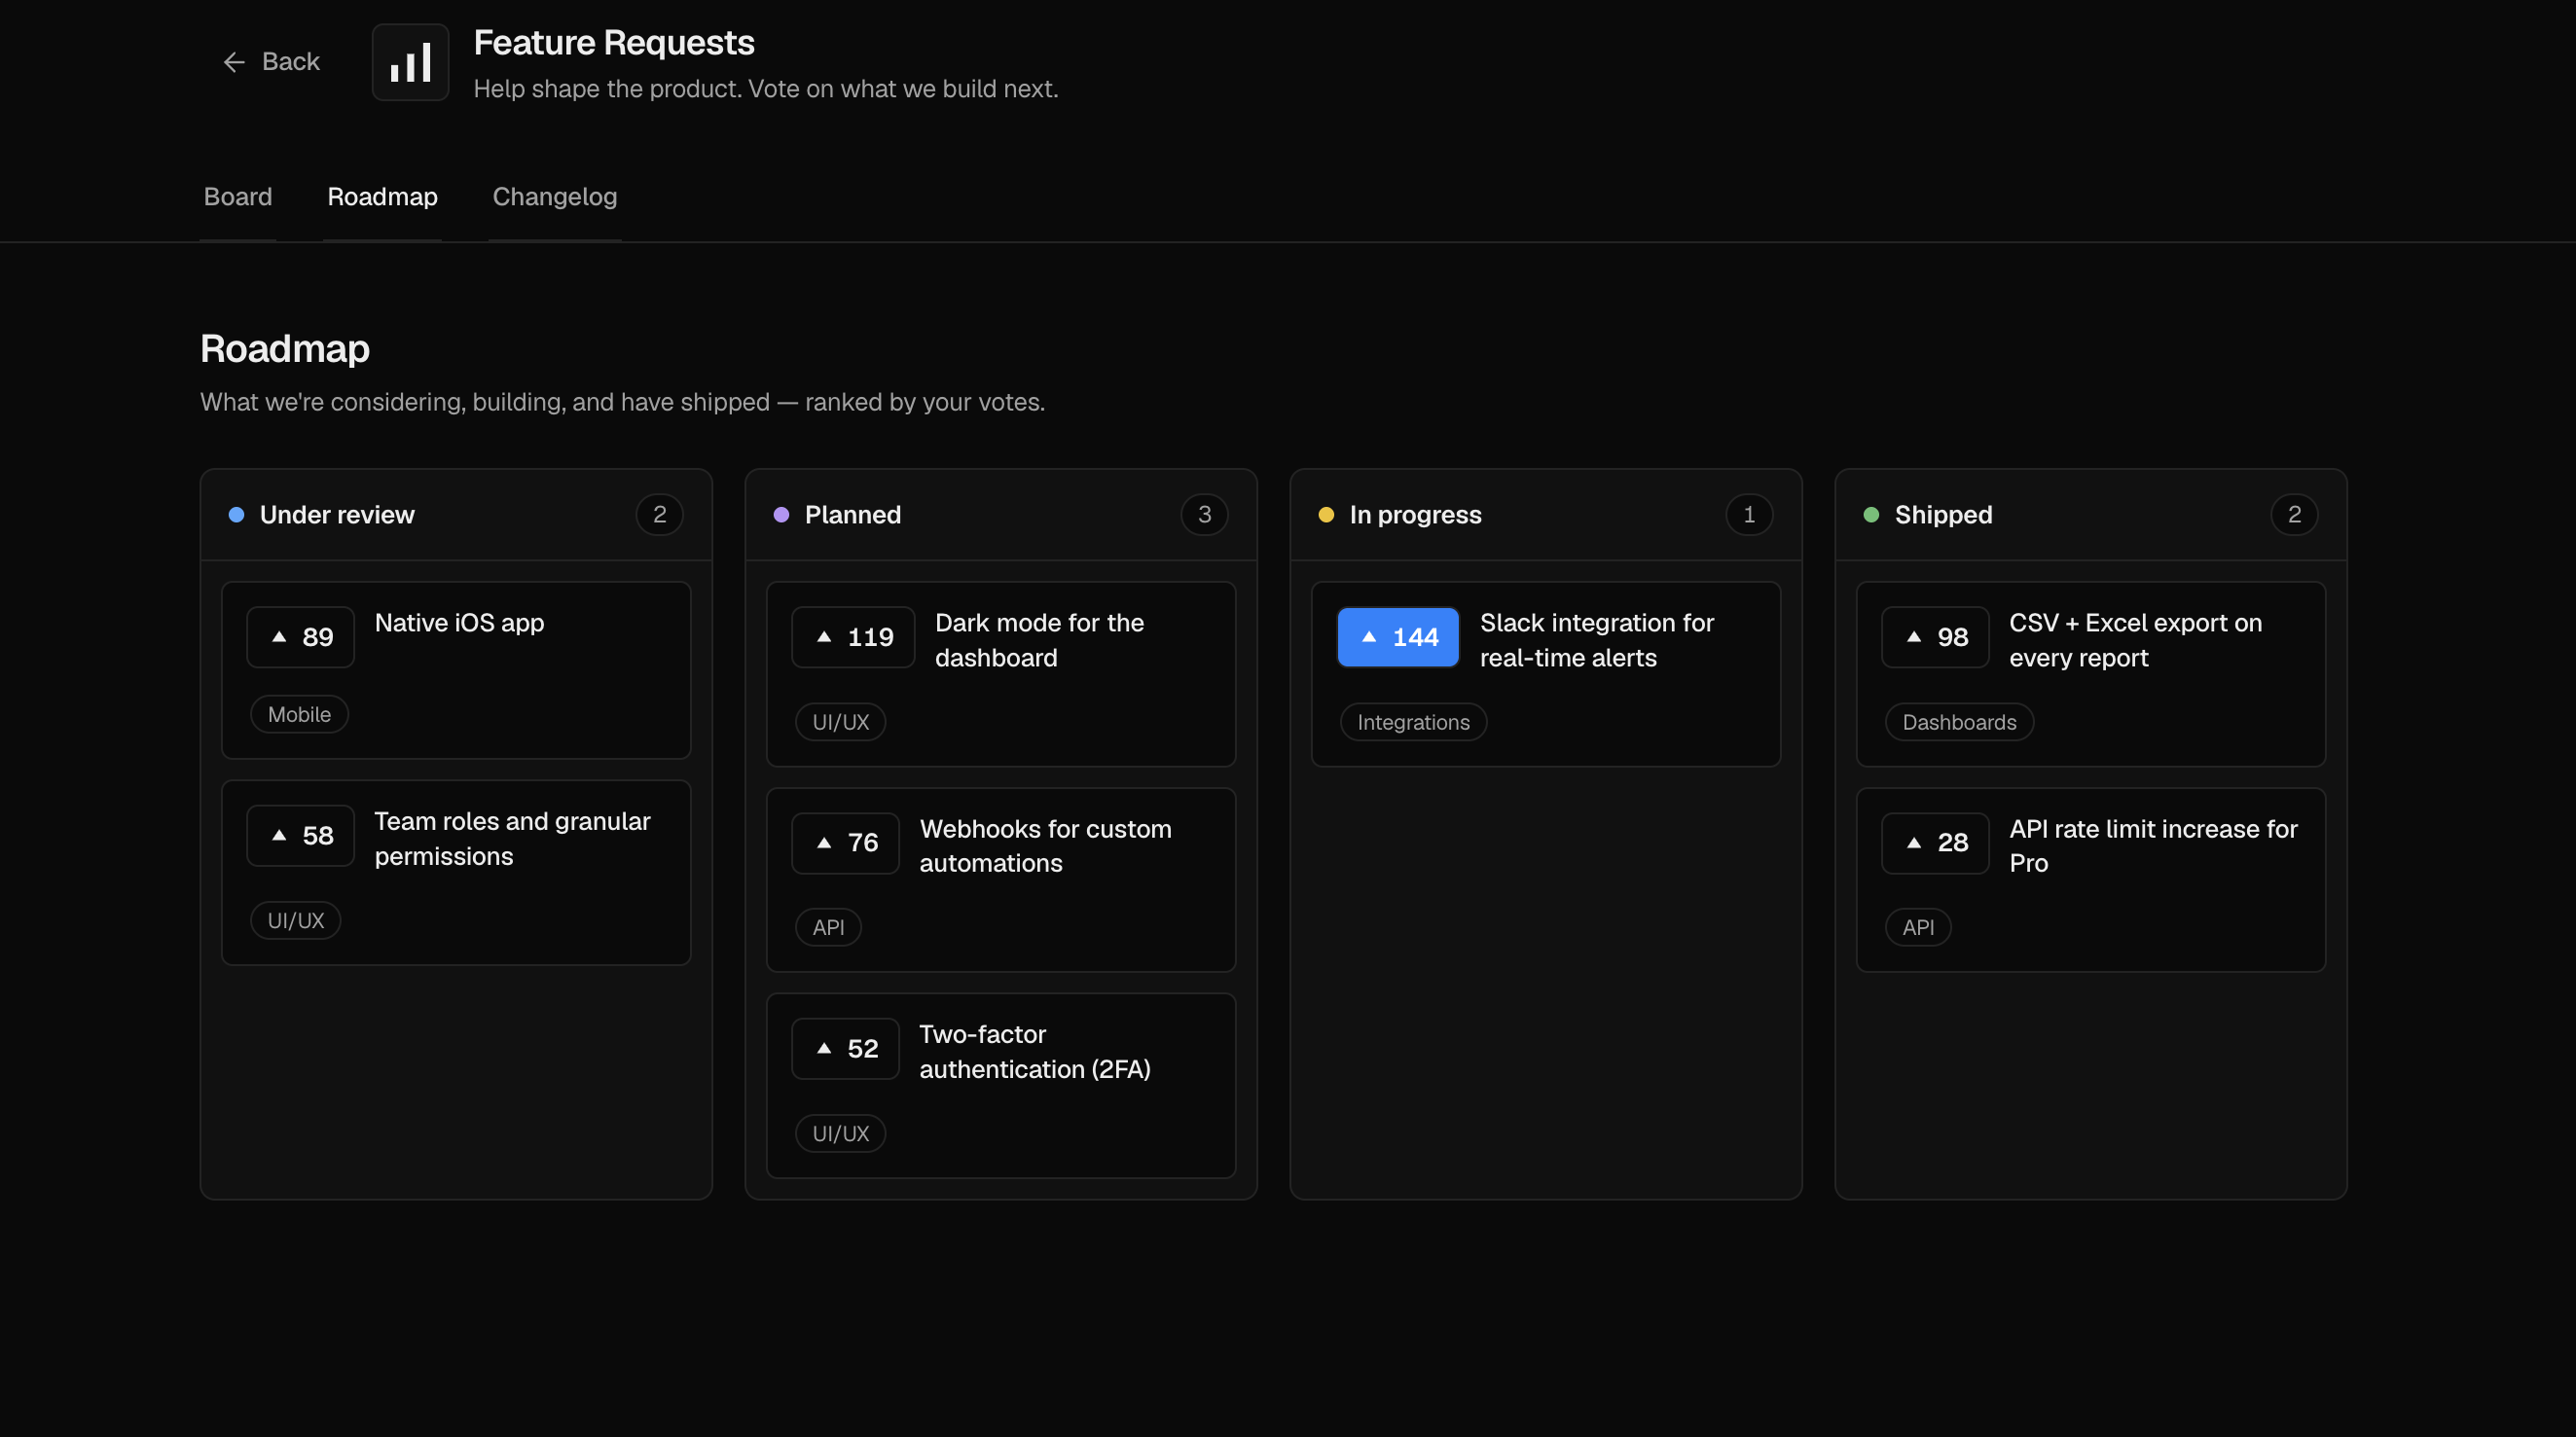
Task: Select the Roadmap tab
Action: pos(382,197)
